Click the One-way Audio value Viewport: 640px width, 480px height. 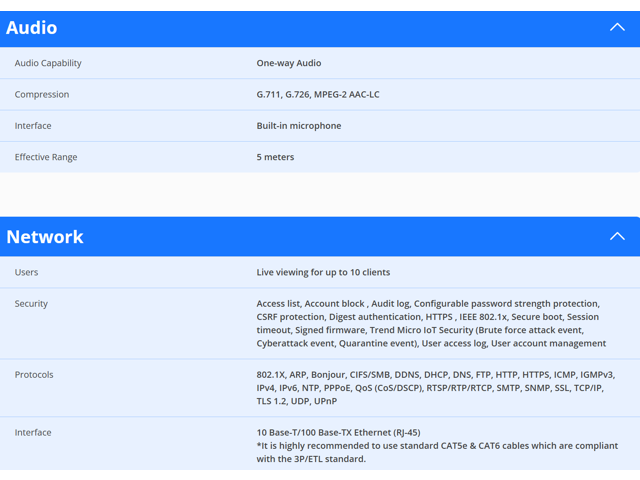[x=289, y=63]
